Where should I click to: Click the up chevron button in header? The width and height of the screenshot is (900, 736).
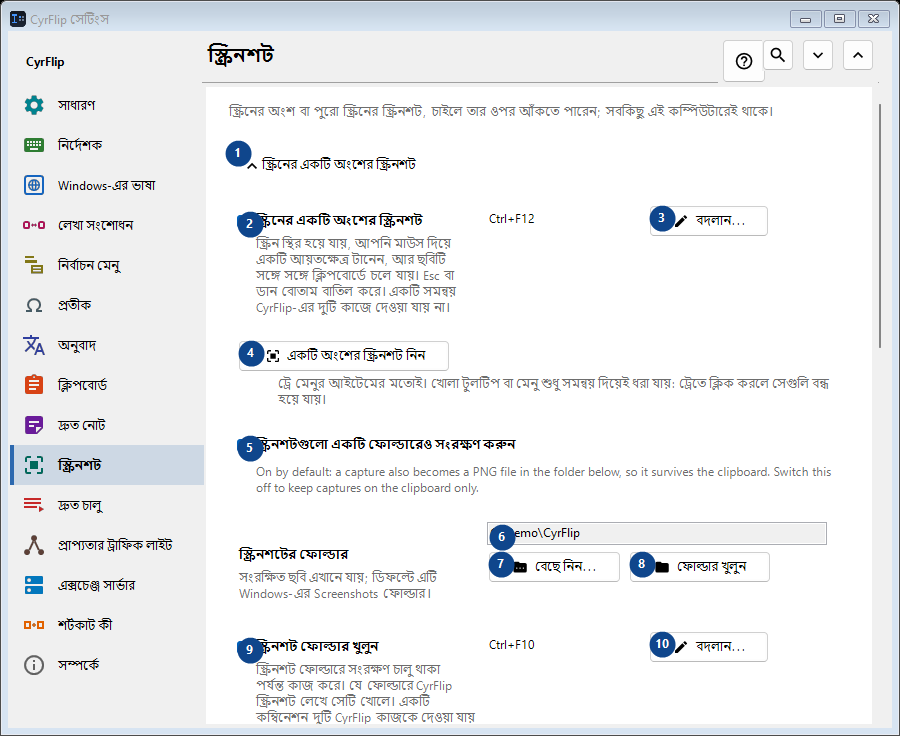click(x=858, y=55)
